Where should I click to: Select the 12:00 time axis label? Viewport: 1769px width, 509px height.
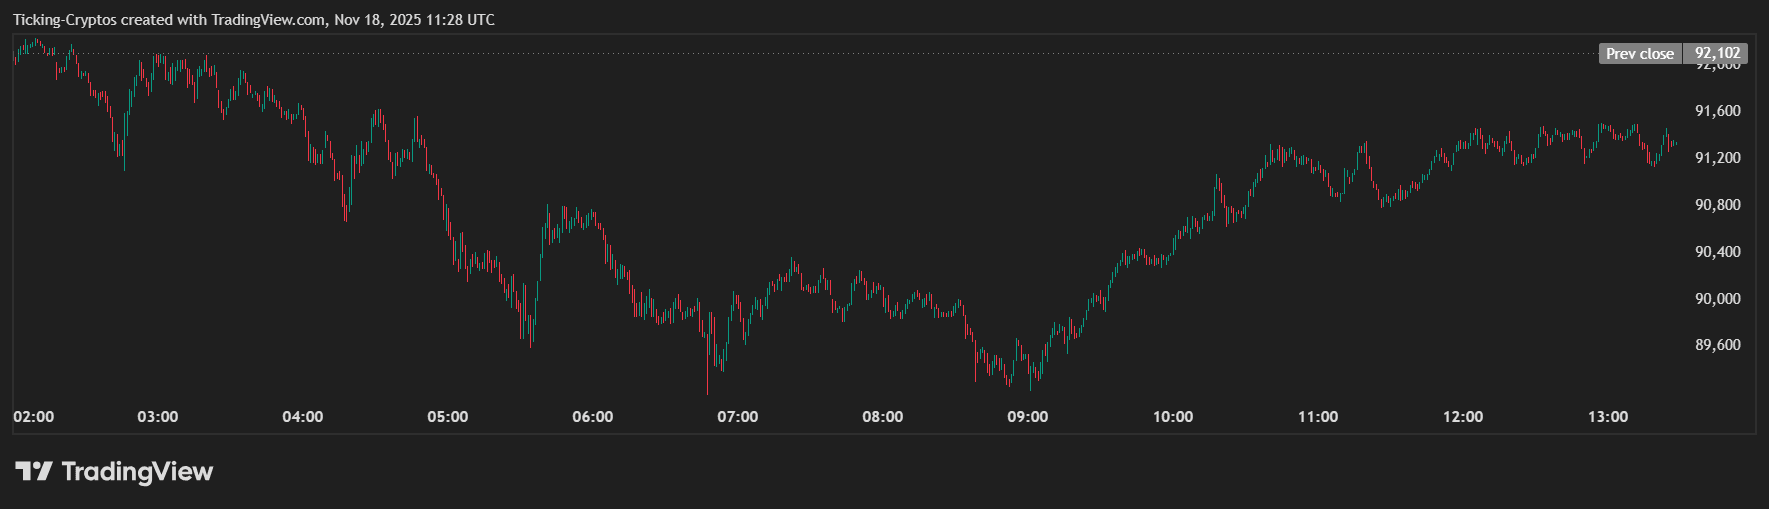point(1463,417)
